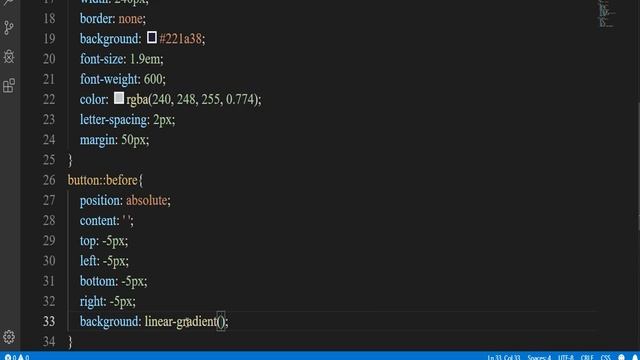Click the closing brace on line 34
Image resolution: width=640 pixels, height=360 pixels.
pos(70,342)
